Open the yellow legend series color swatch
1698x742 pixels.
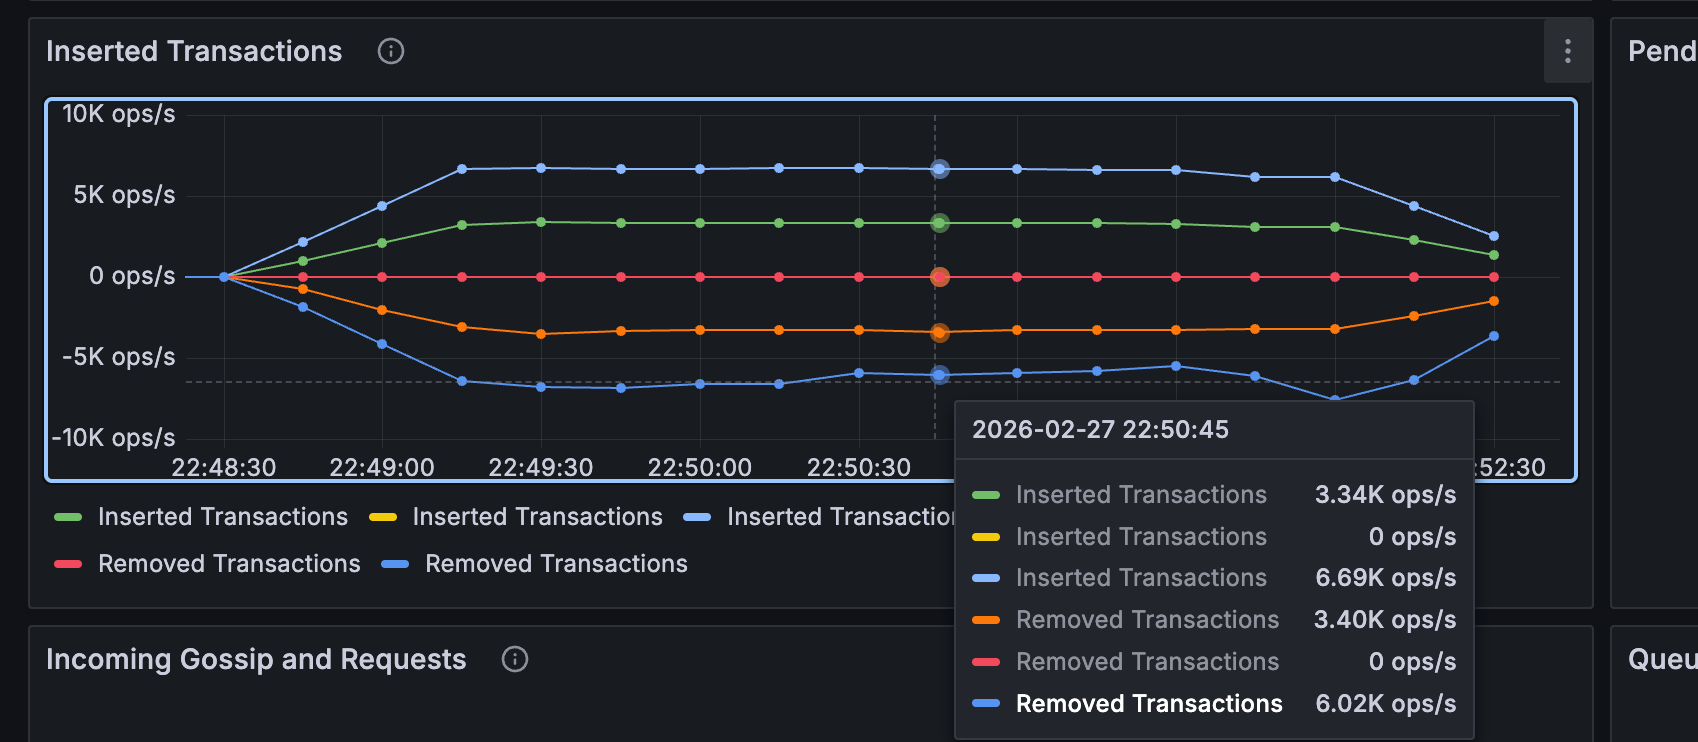click(383, 517)
